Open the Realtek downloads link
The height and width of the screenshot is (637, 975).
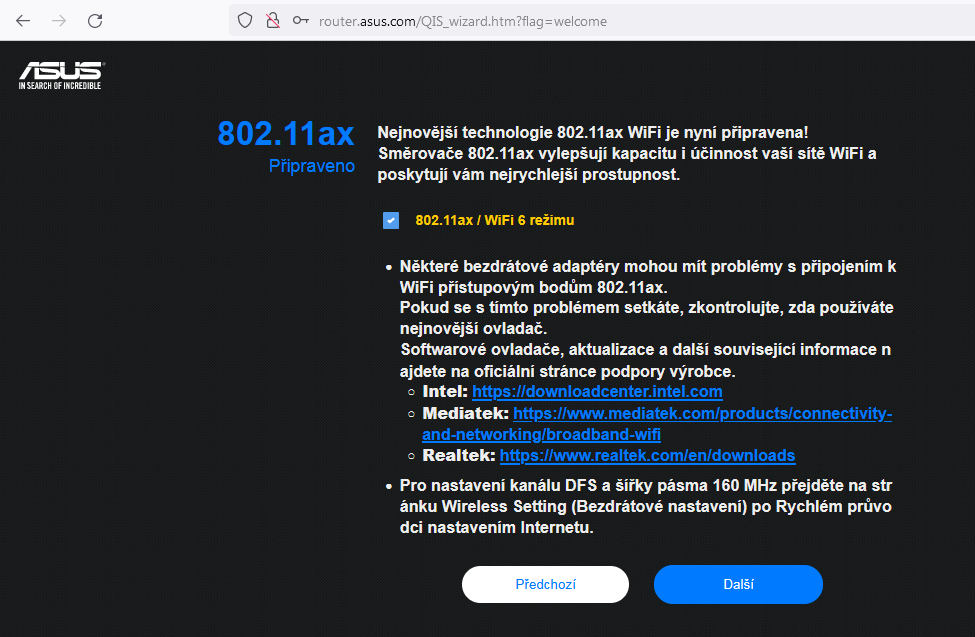(x=647, y=456)
